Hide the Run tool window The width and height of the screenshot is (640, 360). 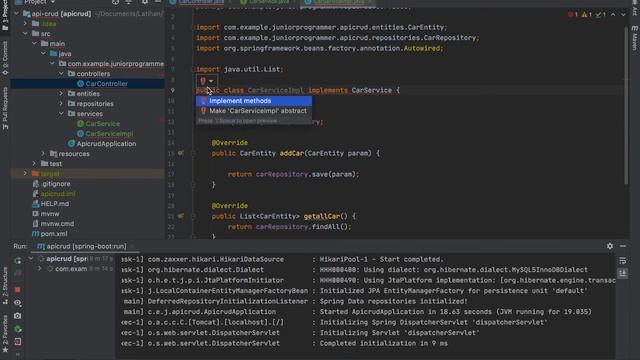coord(623,246)
